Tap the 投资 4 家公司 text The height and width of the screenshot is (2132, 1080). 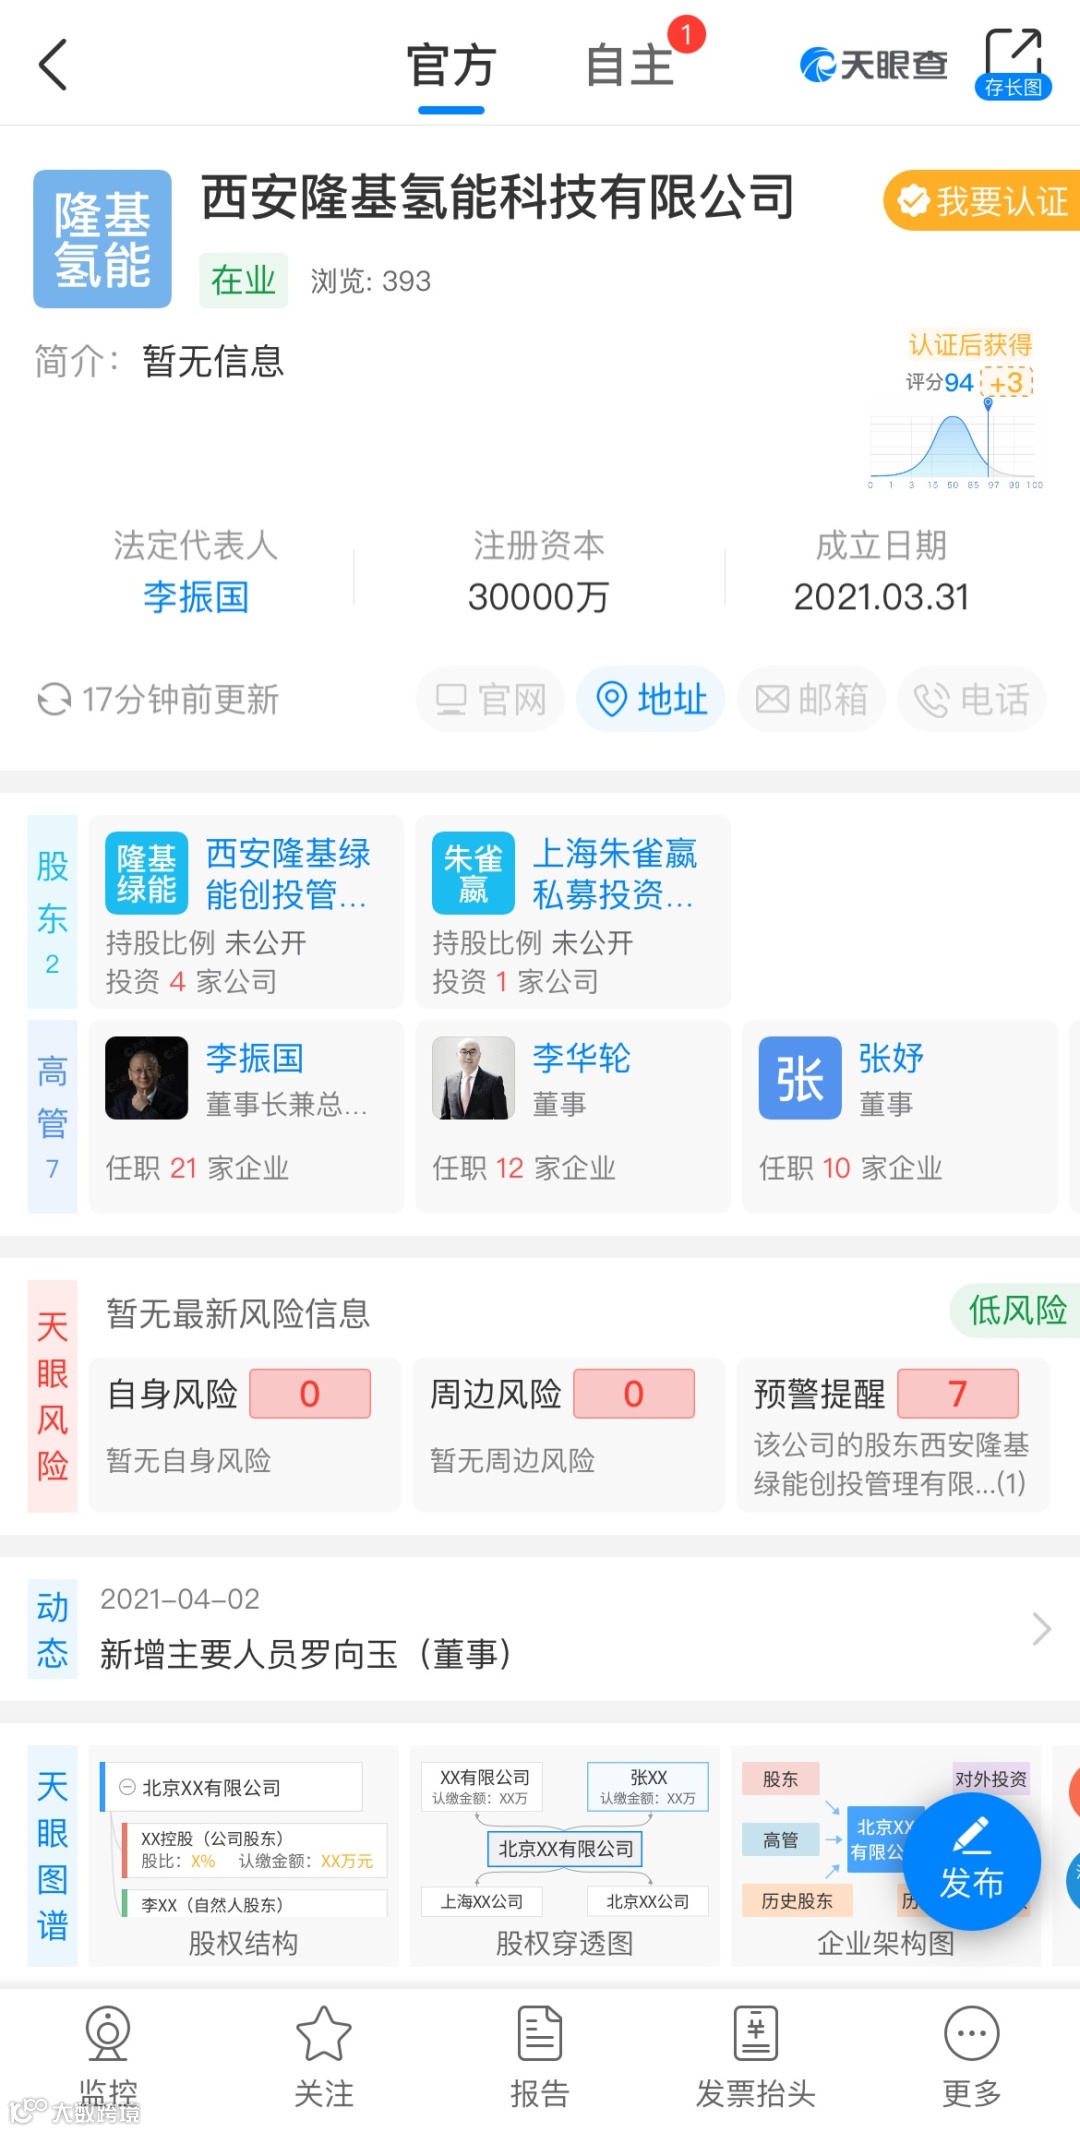[x=191, y=981]
